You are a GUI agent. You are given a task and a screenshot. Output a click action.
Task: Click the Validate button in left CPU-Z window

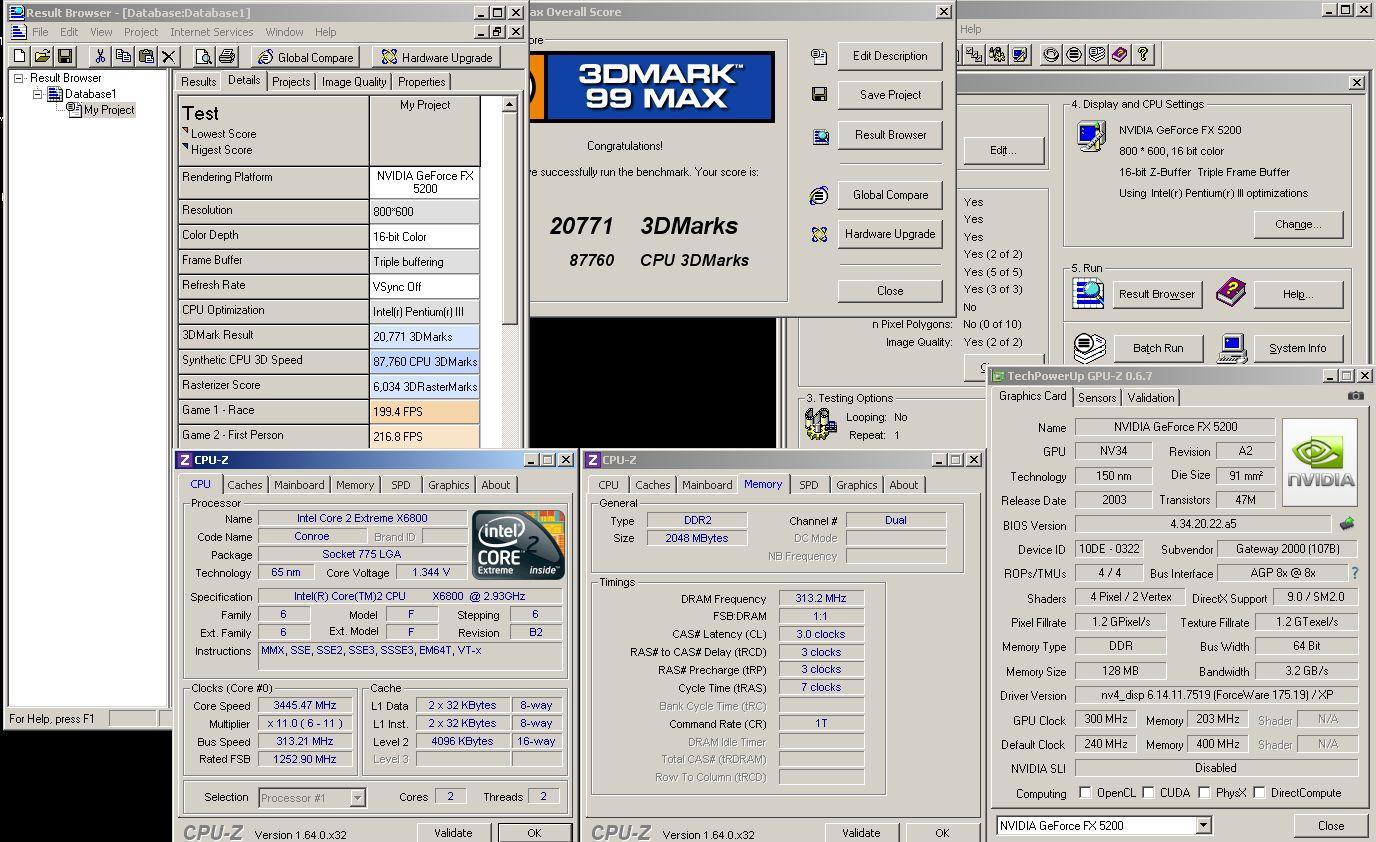[453, 833]
